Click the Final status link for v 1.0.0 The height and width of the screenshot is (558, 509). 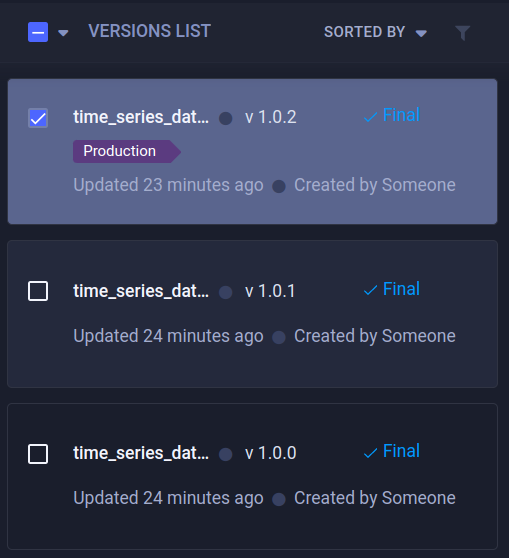(401, 451)
